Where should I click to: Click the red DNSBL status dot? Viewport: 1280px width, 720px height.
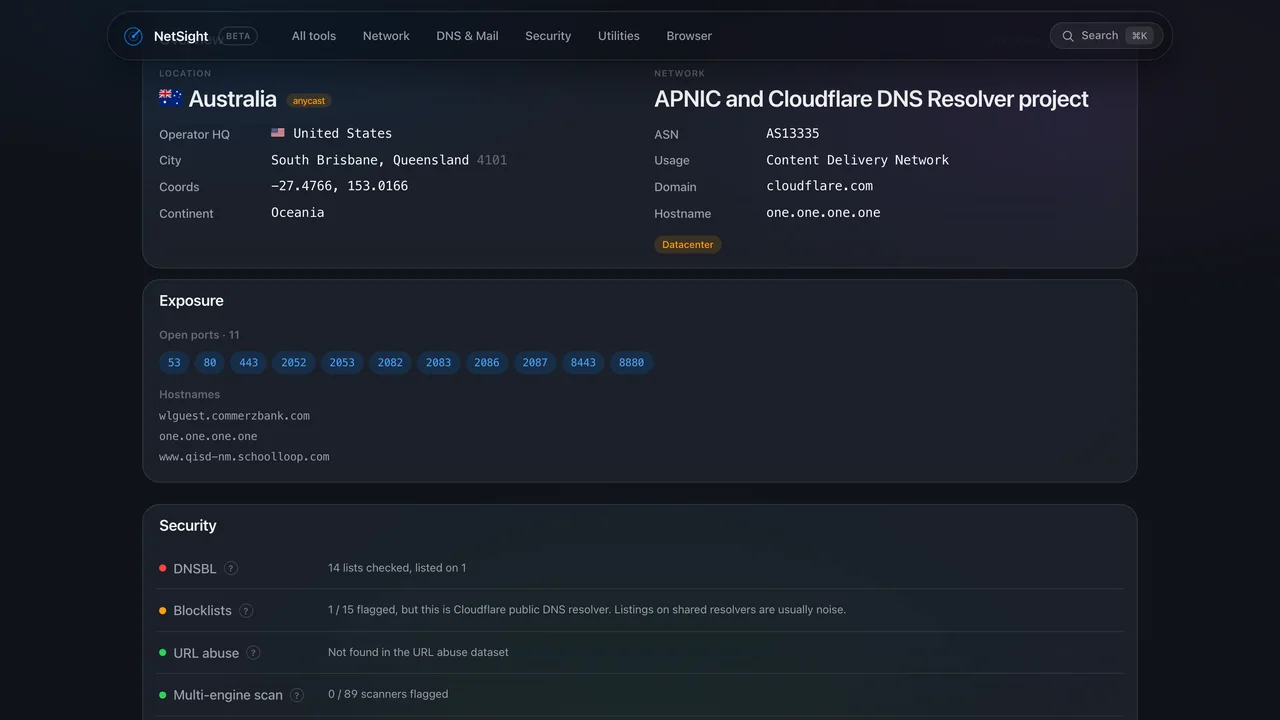point(163,568)
